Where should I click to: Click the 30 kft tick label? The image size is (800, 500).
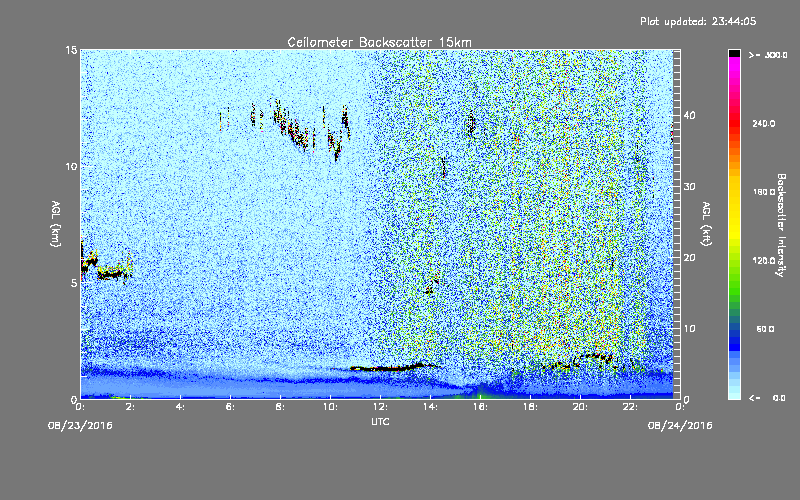tap(689, 186)
